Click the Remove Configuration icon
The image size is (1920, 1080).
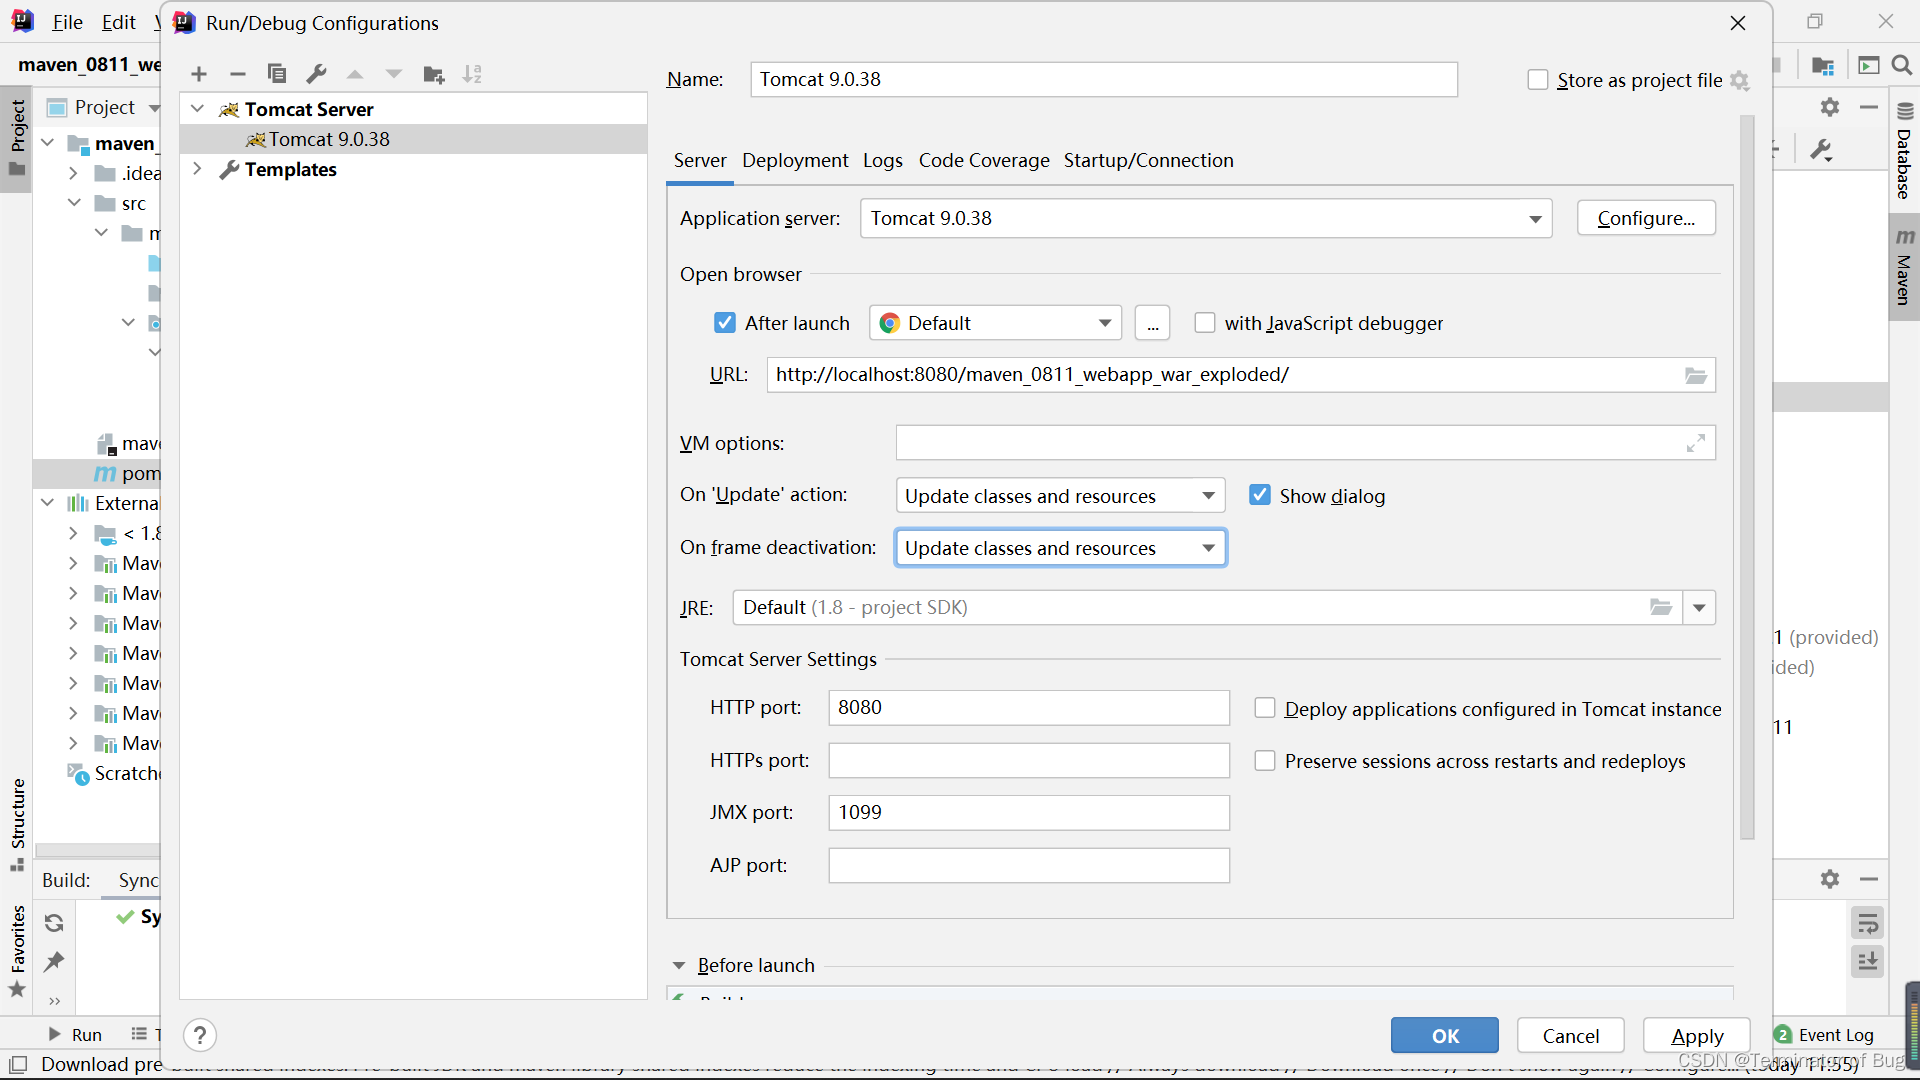pyautogui.click(x=239, y=74)
